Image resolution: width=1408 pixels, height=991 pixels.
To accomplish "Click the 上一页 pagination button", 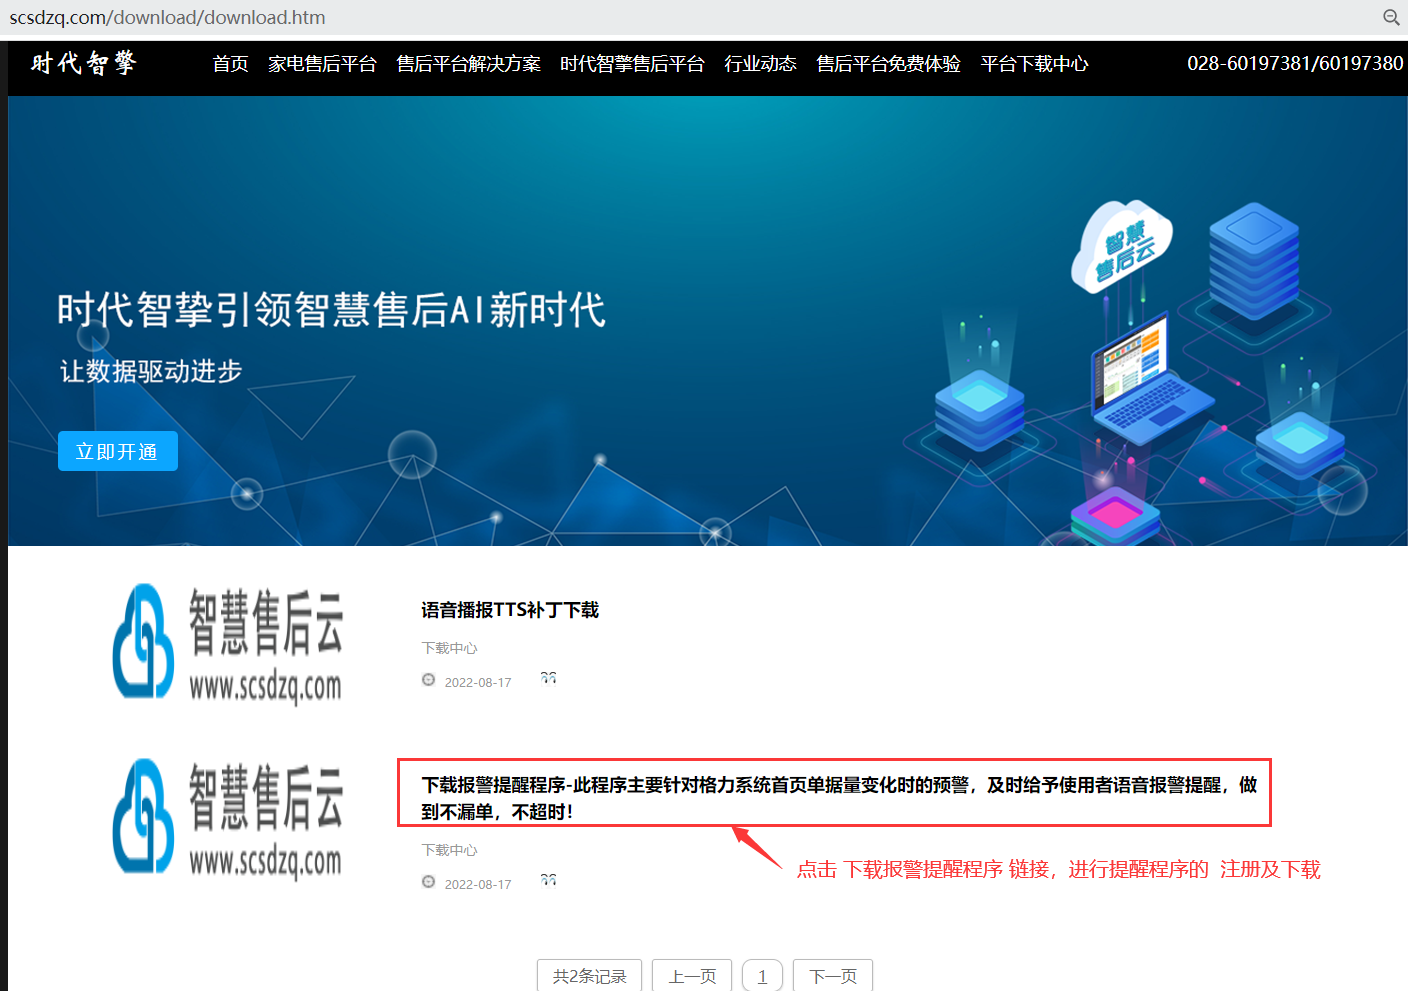I will pyautogui.click(x=692, y=976).
